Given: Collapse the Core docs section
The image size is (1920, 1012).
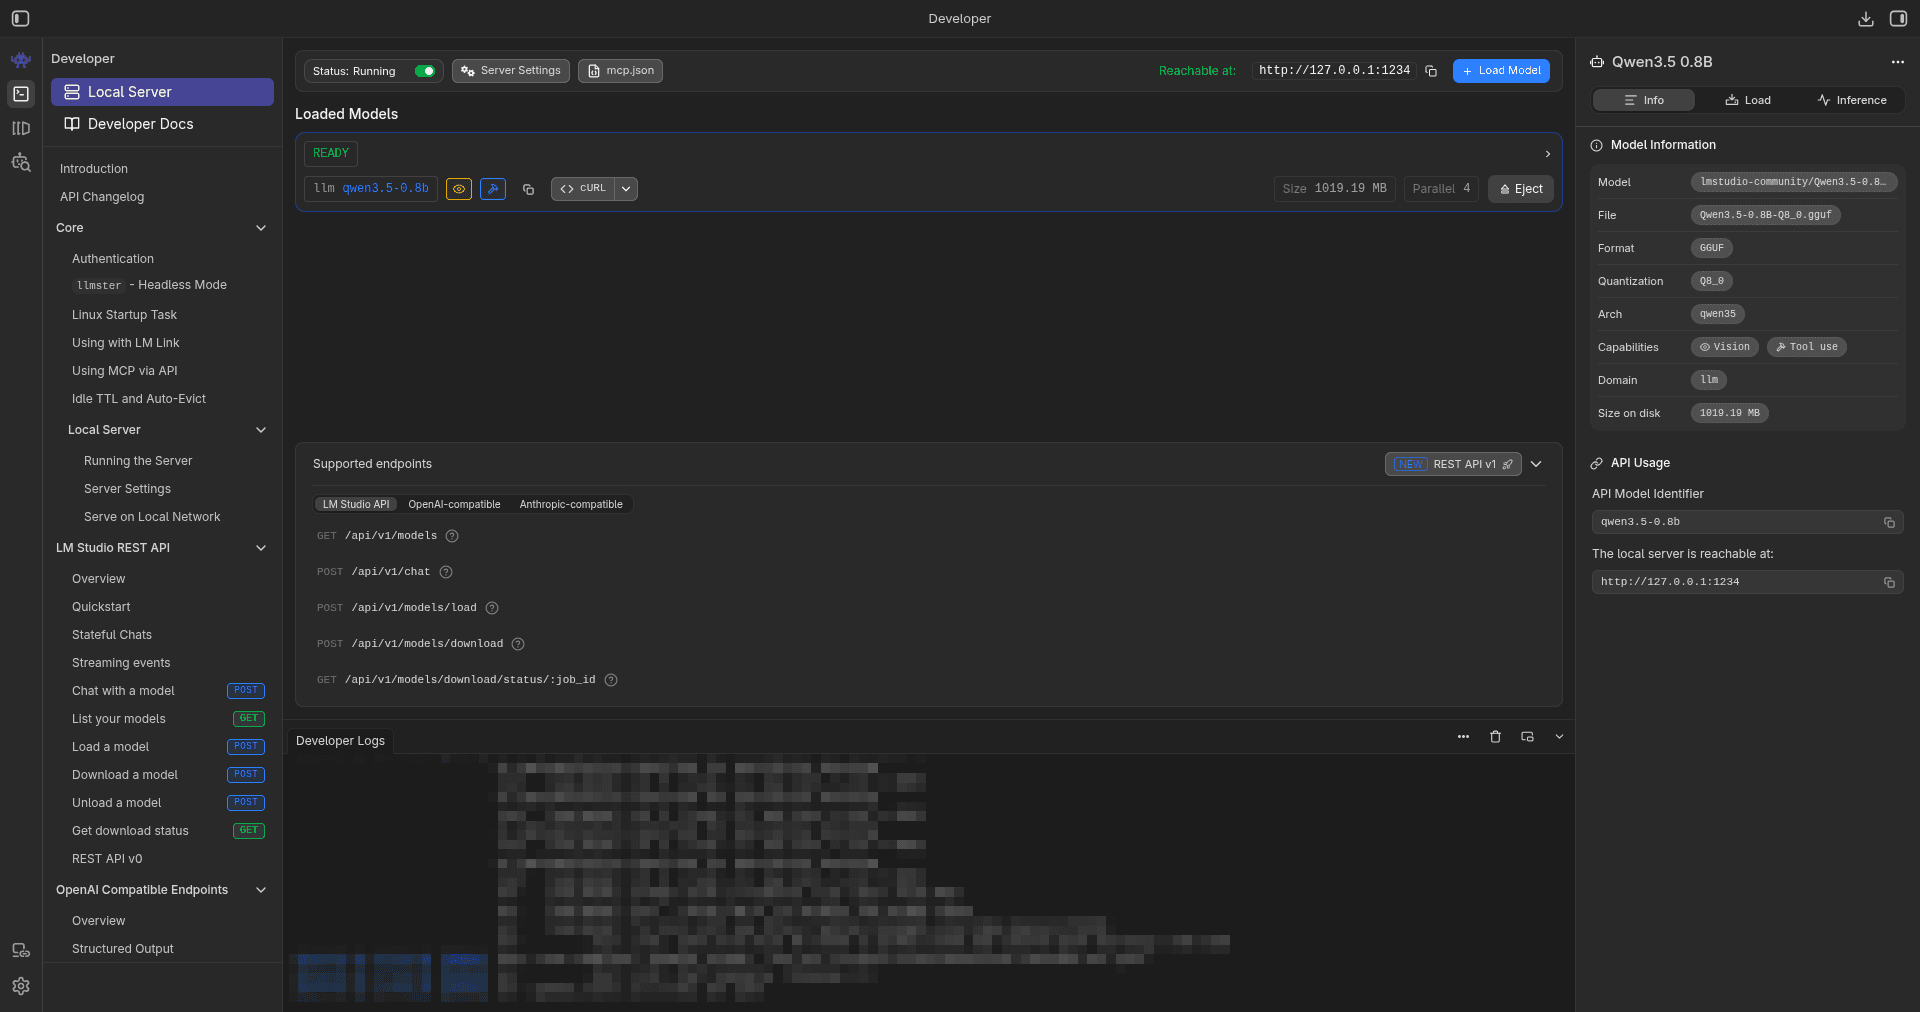Looking at the screenshot, I should (x=261, y=228).
